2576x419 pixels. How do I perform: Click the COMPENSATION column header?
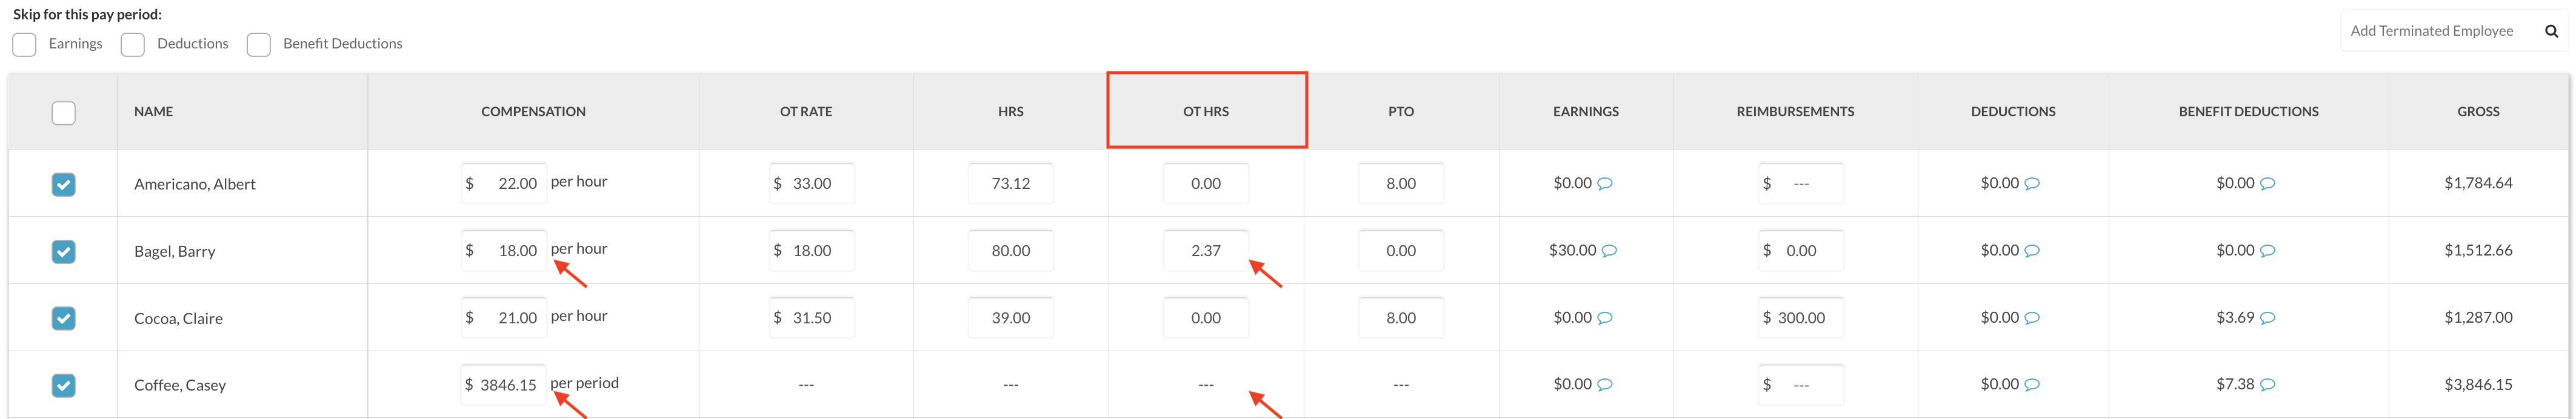coord(533,111)
